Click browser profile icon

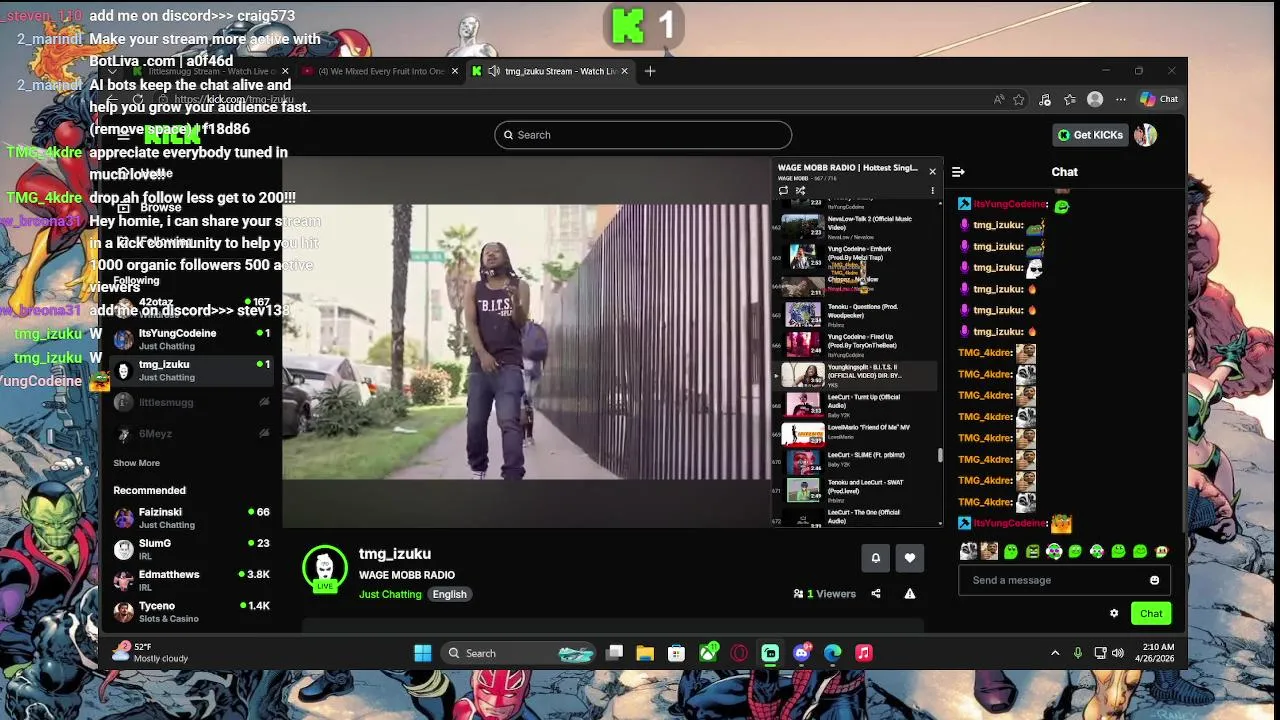coord(1095,99)
